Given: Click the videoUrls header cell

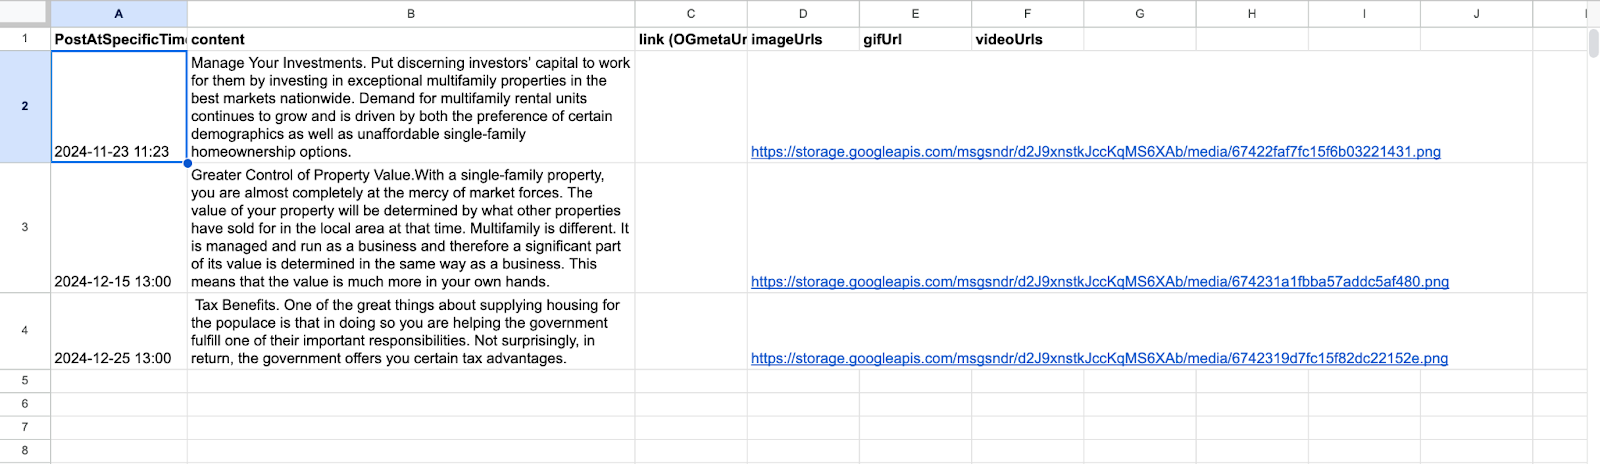Looking at the screenshot, I should 1027,39.
